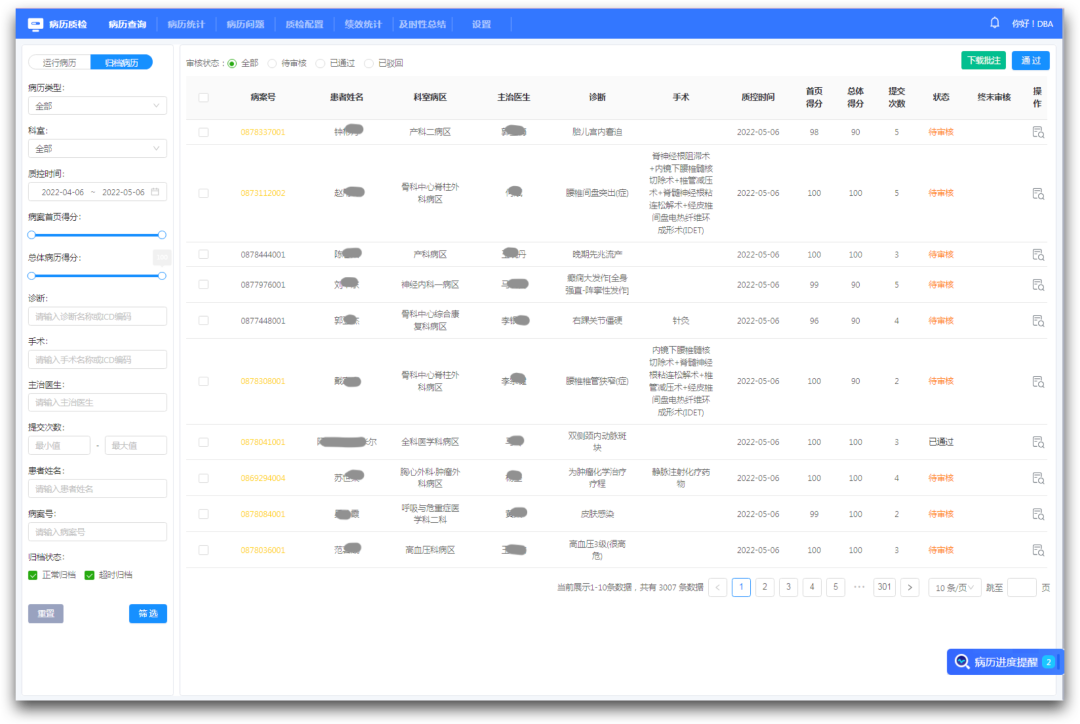The width and height of the screenshot is (1080, 724).
Task: Switch to 运行病历 tab
Action: coord(59,62)
